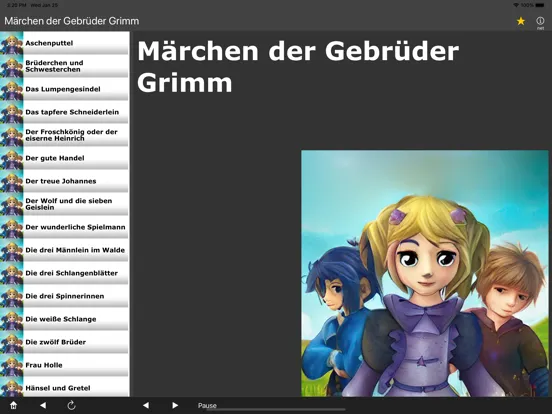The height and width of the screenshot is (414, 552).
Task: Check the battery indicator in the status bar
Action: [x=540, y=5]
